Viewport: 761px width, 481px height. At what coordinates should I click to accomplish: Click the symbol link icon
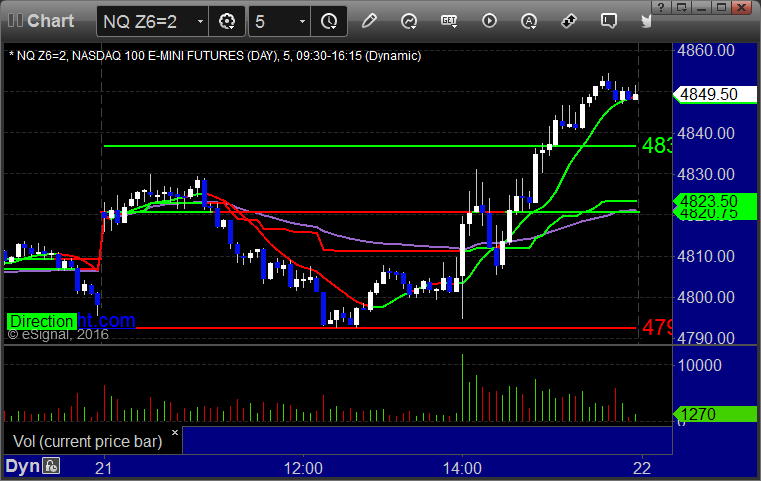568,21
